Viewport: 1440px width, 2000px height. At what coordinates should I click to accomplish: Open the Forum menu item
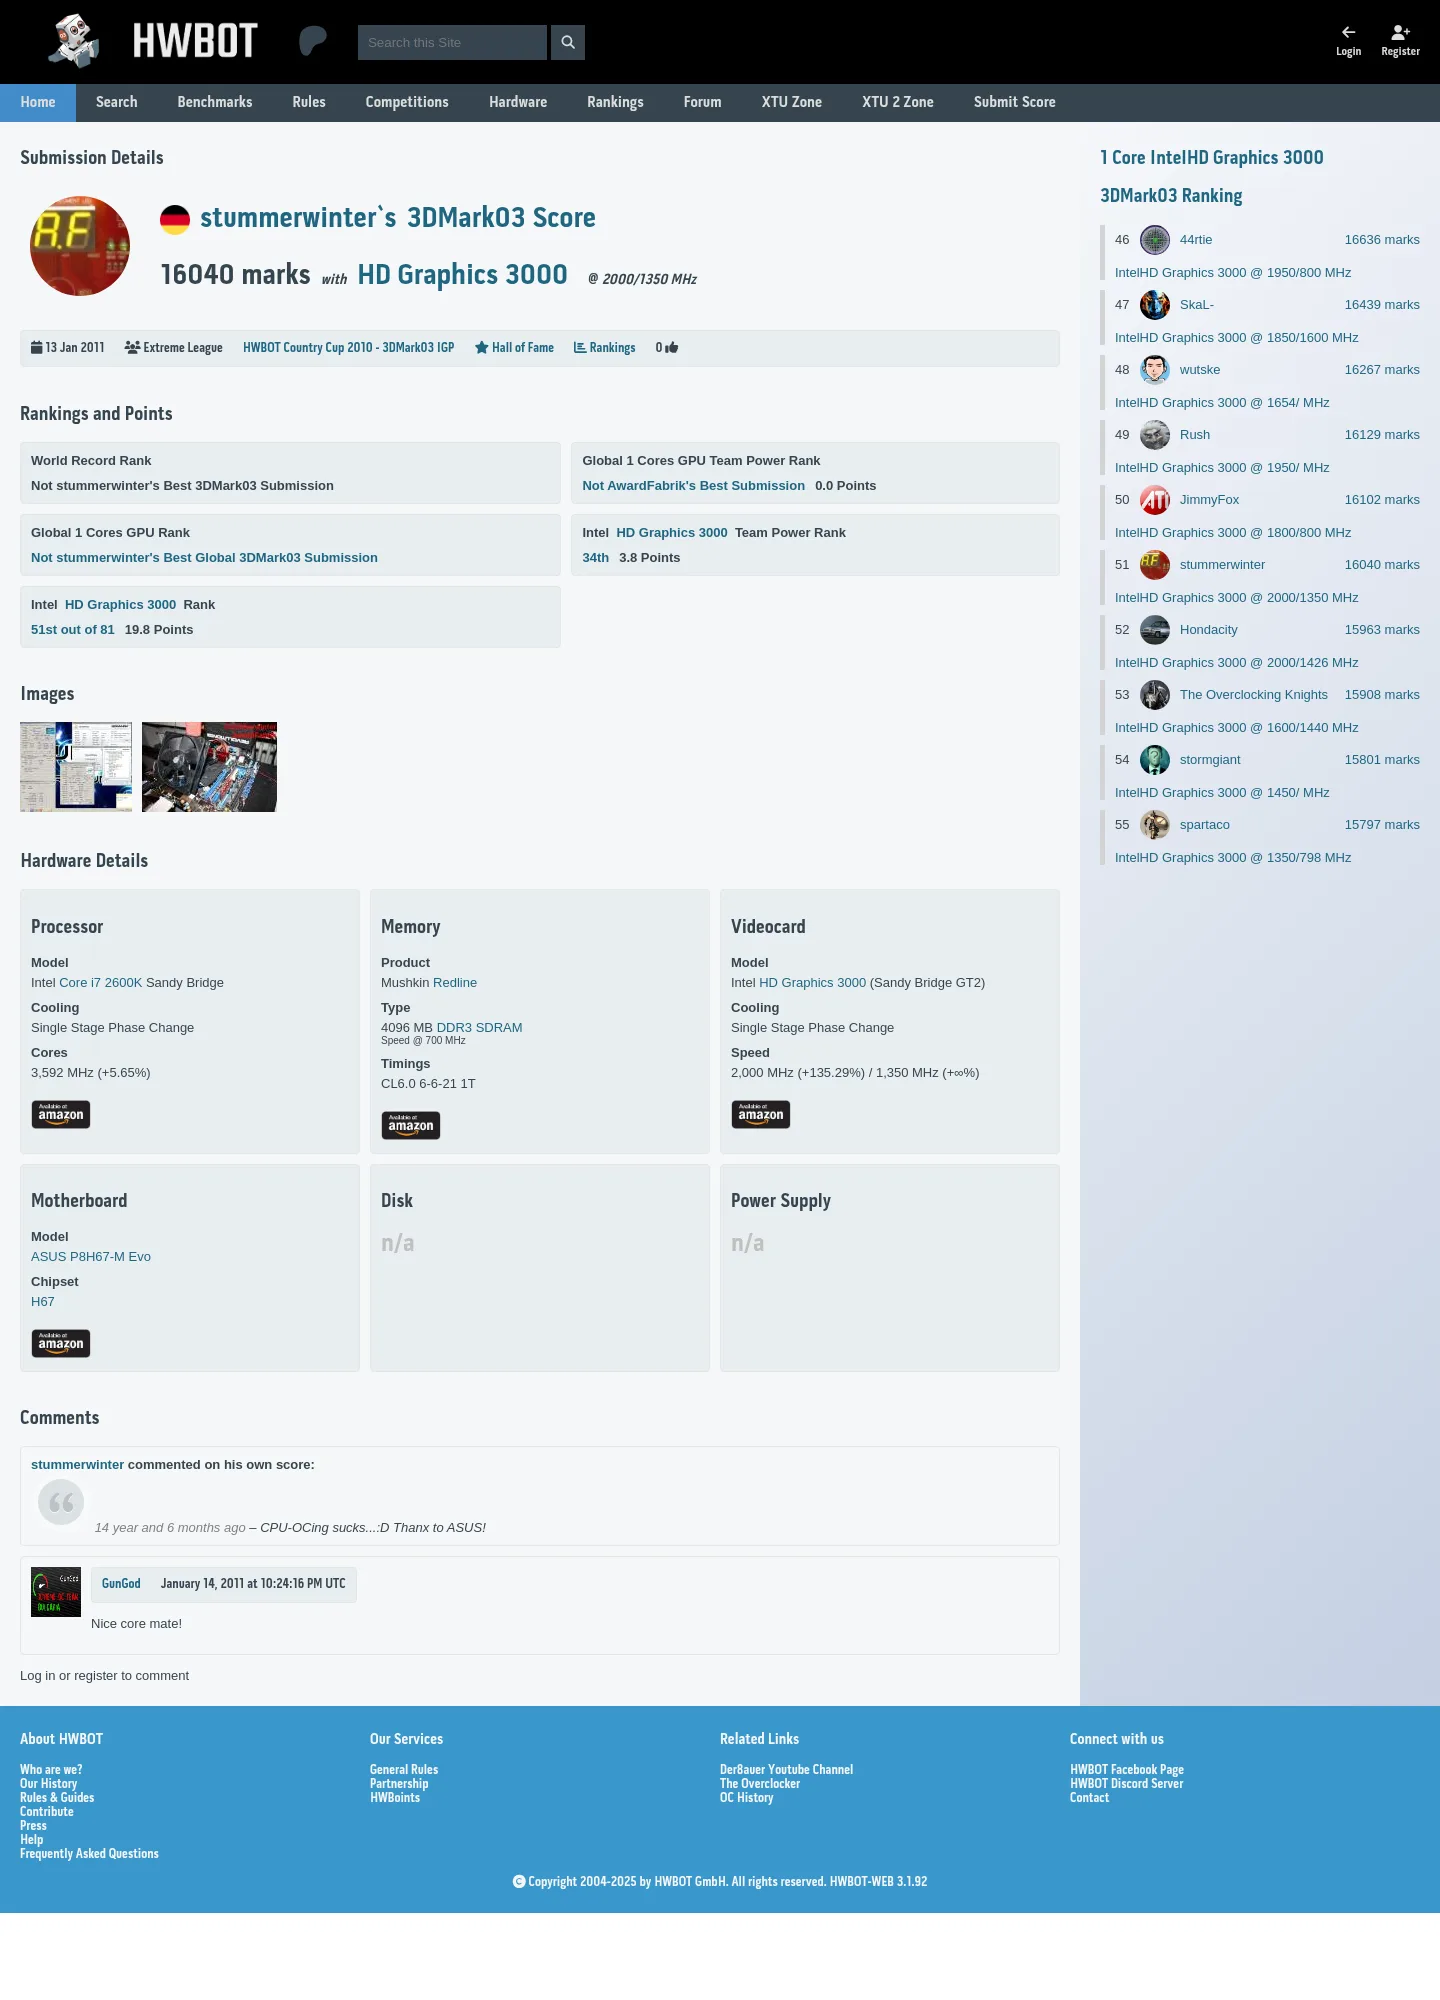pyautogui.click(x=702, y=102)
